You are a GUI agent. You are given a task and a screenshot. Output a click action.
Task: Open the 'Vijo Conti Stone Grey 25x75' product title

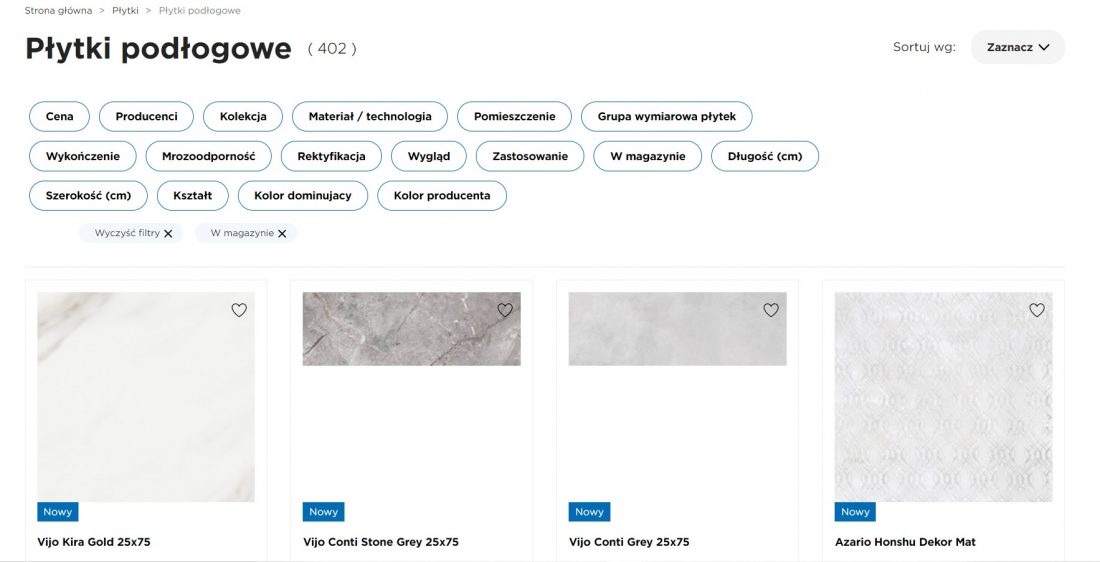[x=380, y=542]
